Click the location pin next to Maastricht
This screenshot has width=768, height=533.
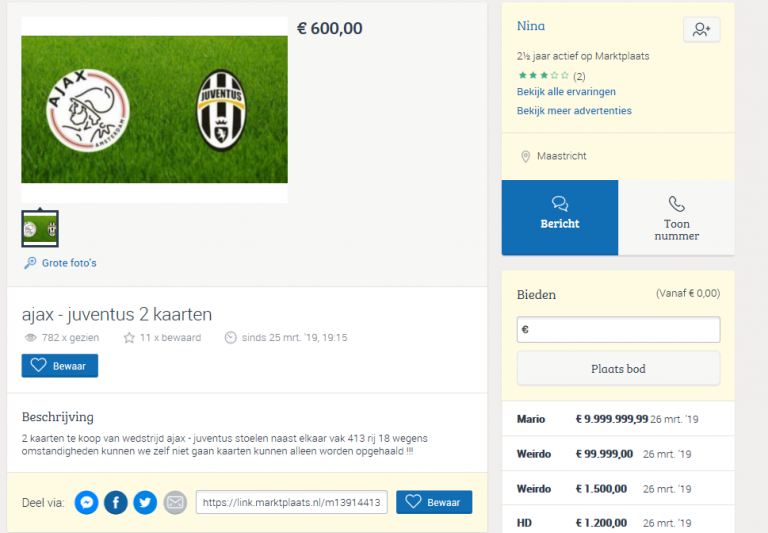pyautogui.click(x=525, y=156)
